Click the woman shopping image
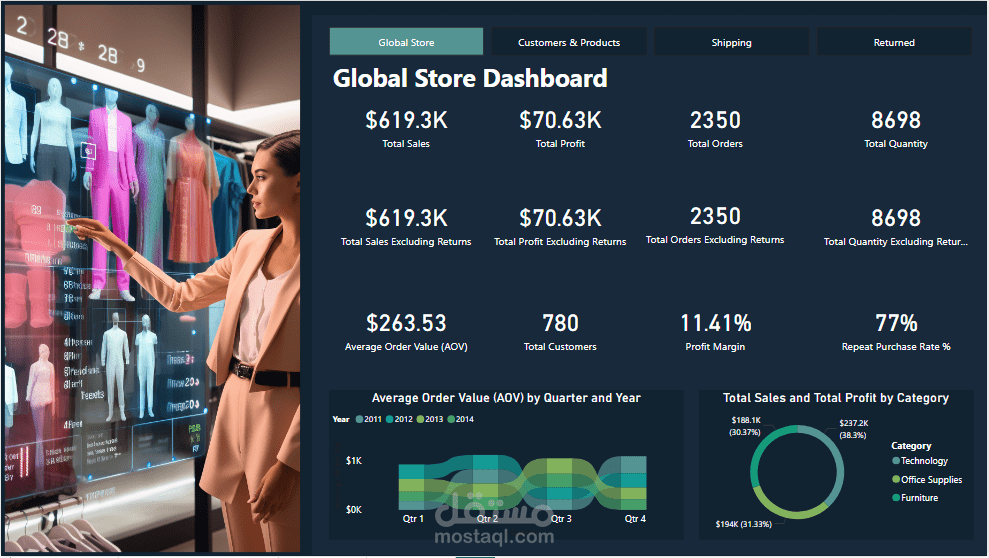Viewport: 989px width, 558px height. (x=153, y=279)
